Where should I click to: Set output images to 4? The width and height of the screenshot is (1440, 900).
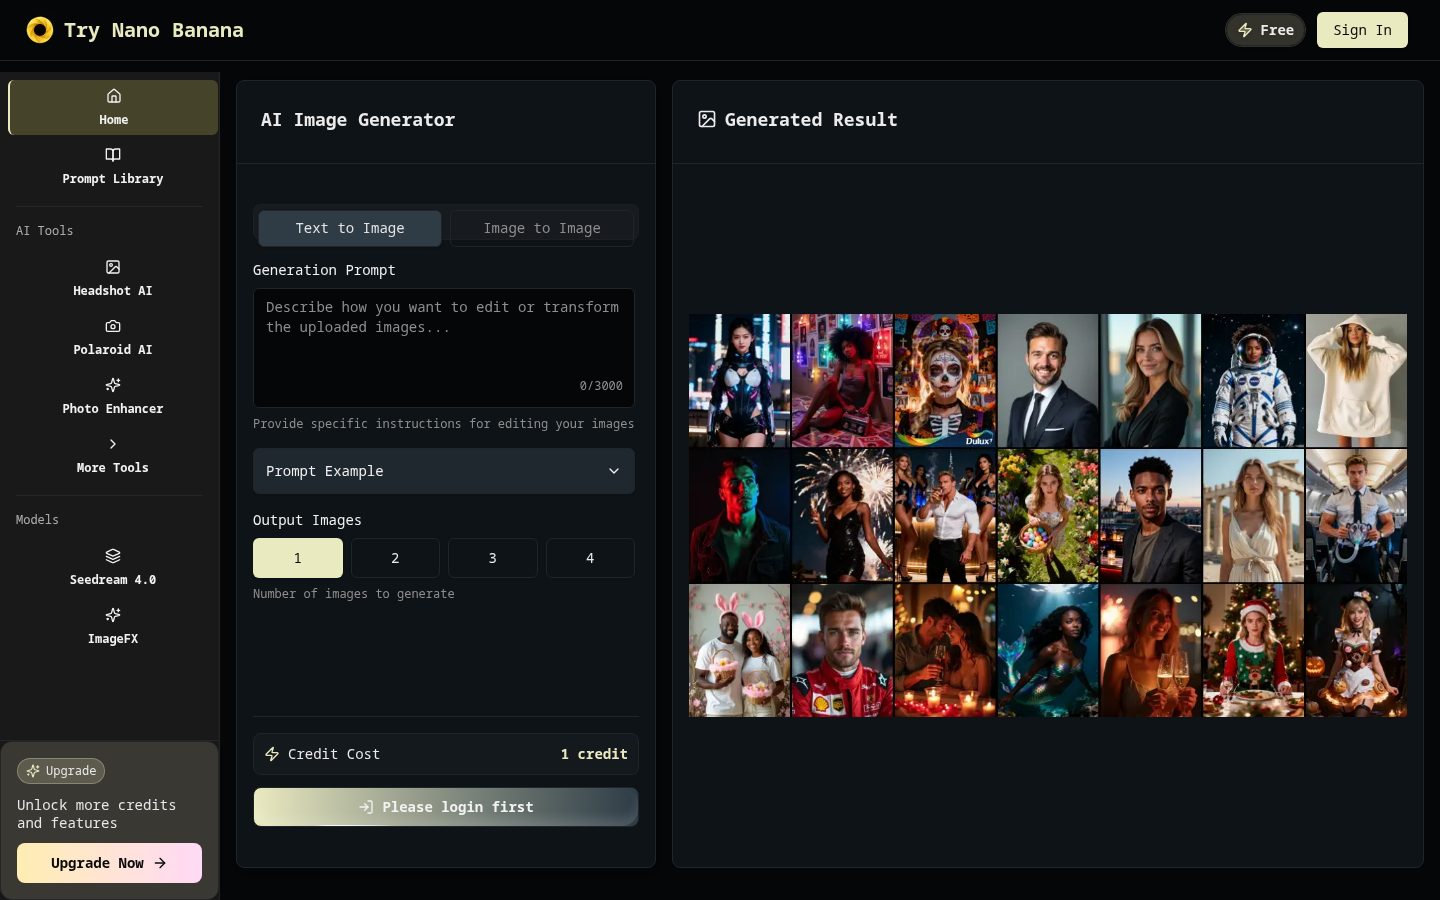[590, 558]
